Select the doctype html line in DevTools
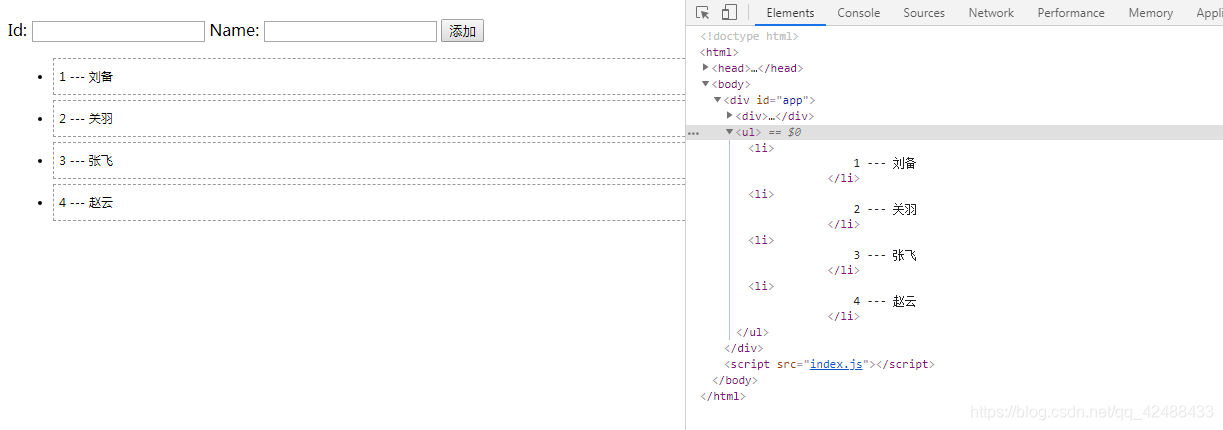The image size is (1223, 430). click(x=749, y=37)
